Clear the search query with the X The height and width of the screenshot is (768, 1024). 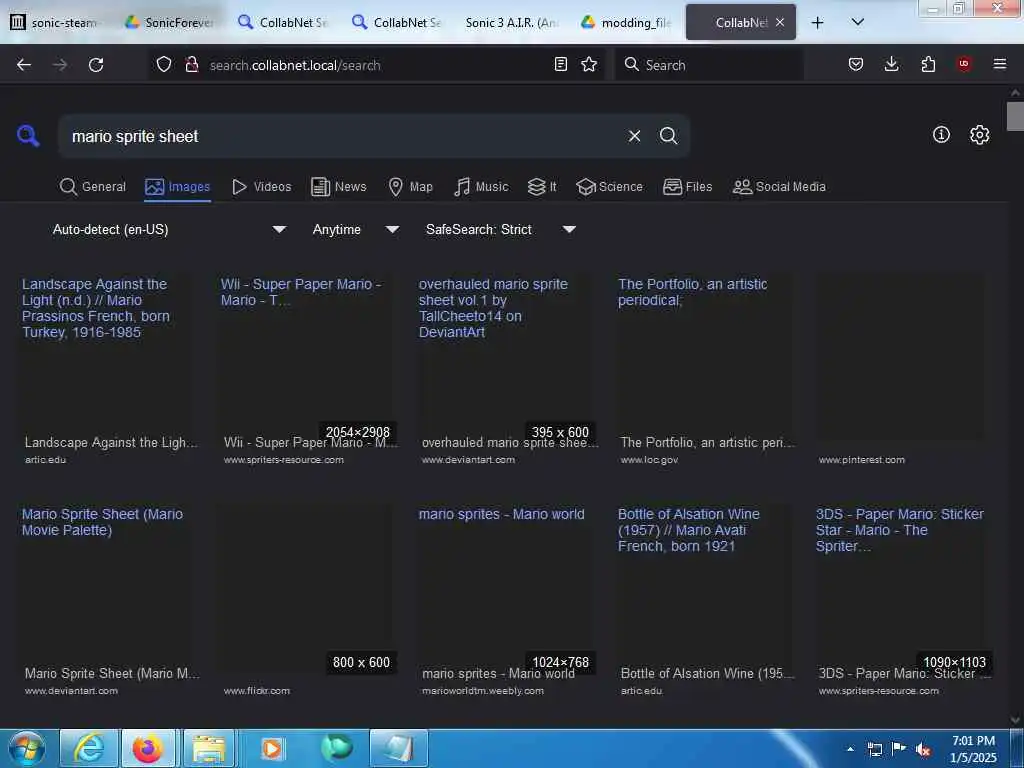pos(634,136)
